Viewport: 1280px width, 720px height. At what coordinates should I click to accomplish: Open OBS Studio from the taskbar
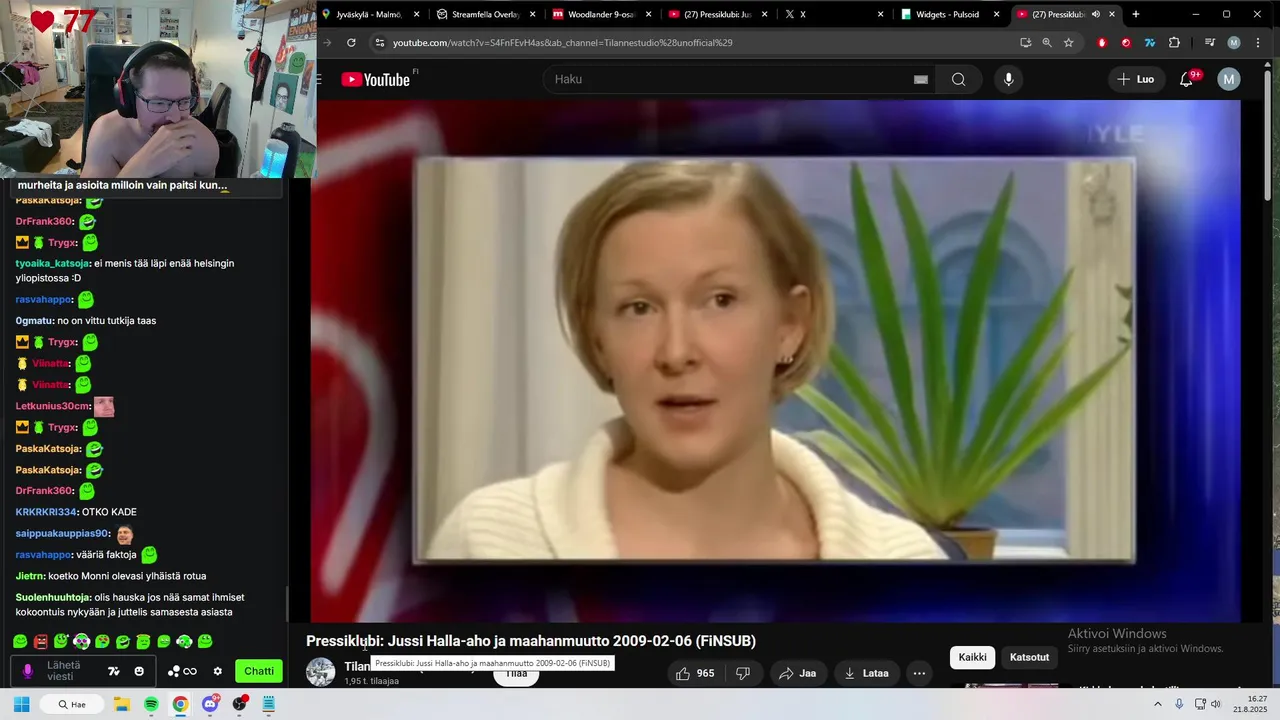239,704
